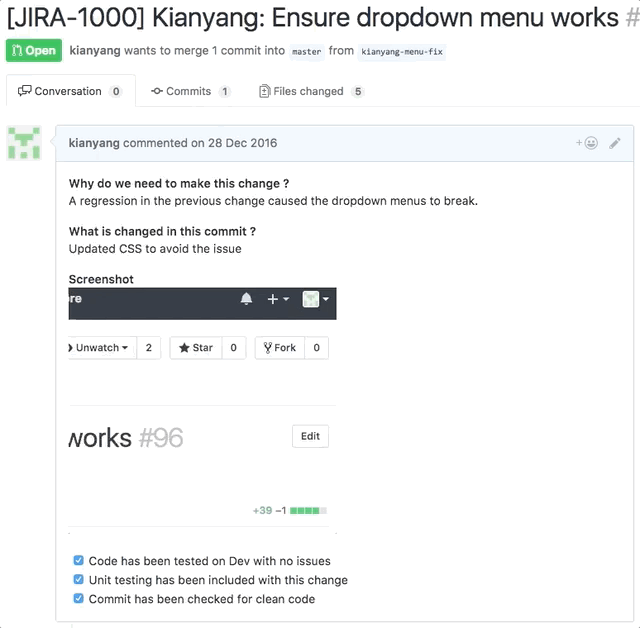Star the repository
This screenshot has height=628, width=640.
pyautogui.click(x=196, y=348)
